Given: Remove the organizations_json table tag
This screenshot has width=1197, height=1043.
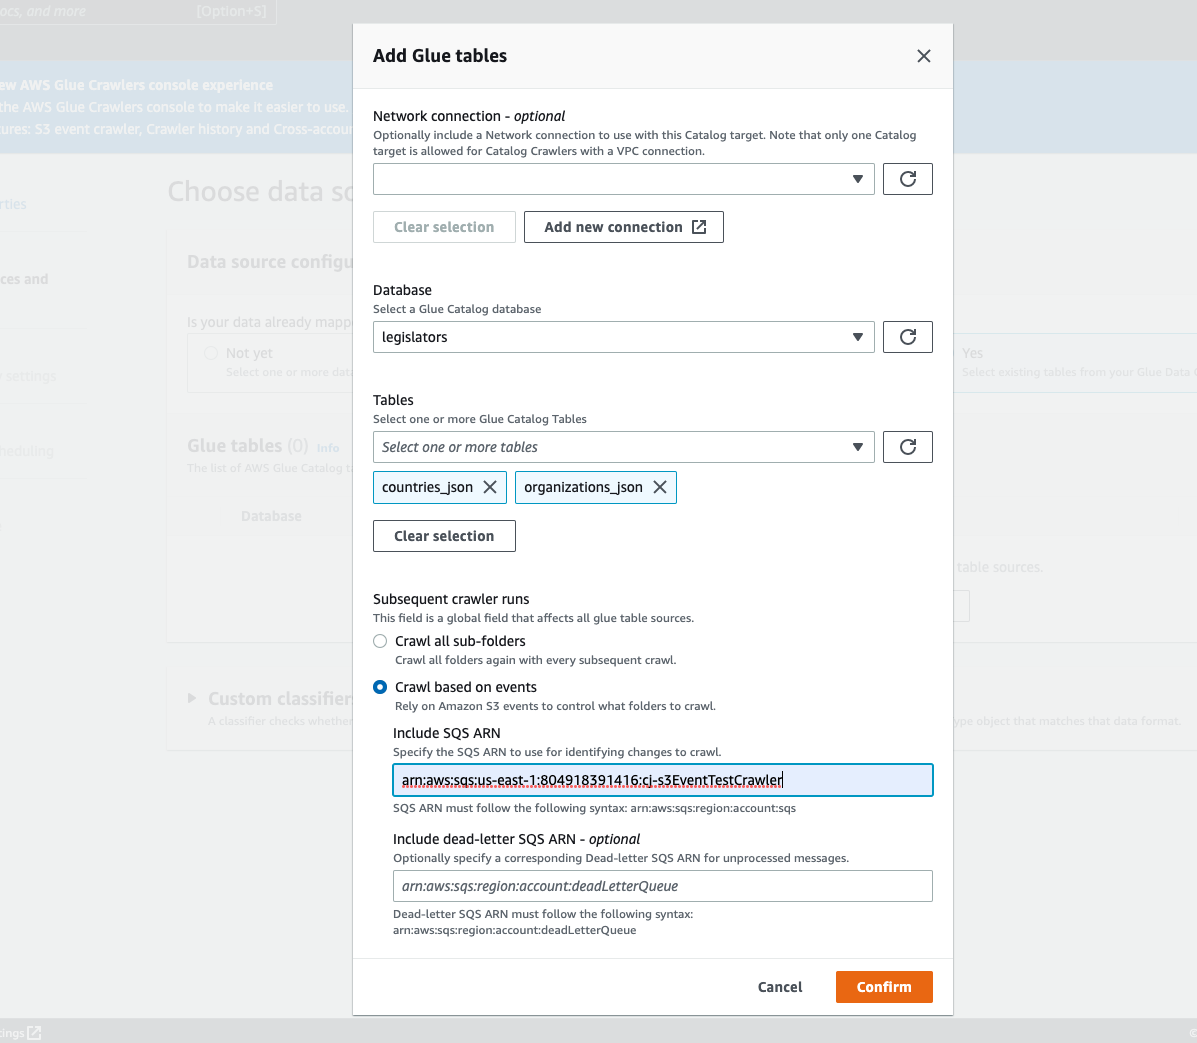Looking at the screenshot, I should click(x=659, y=487).
